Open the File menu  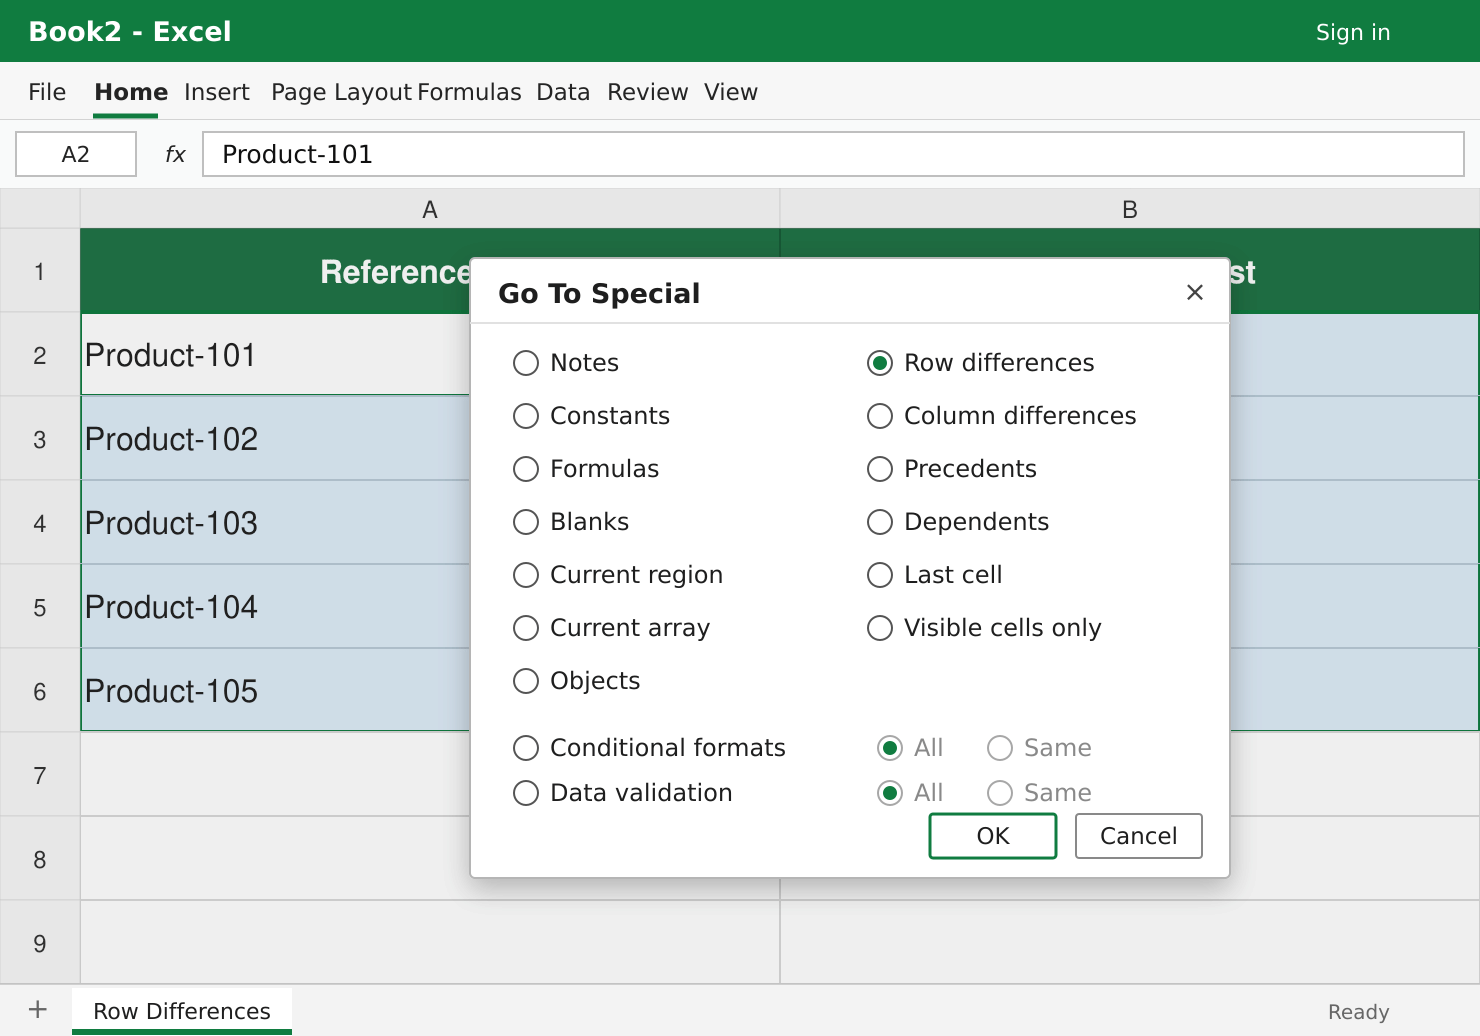click(x=47, y=92)
